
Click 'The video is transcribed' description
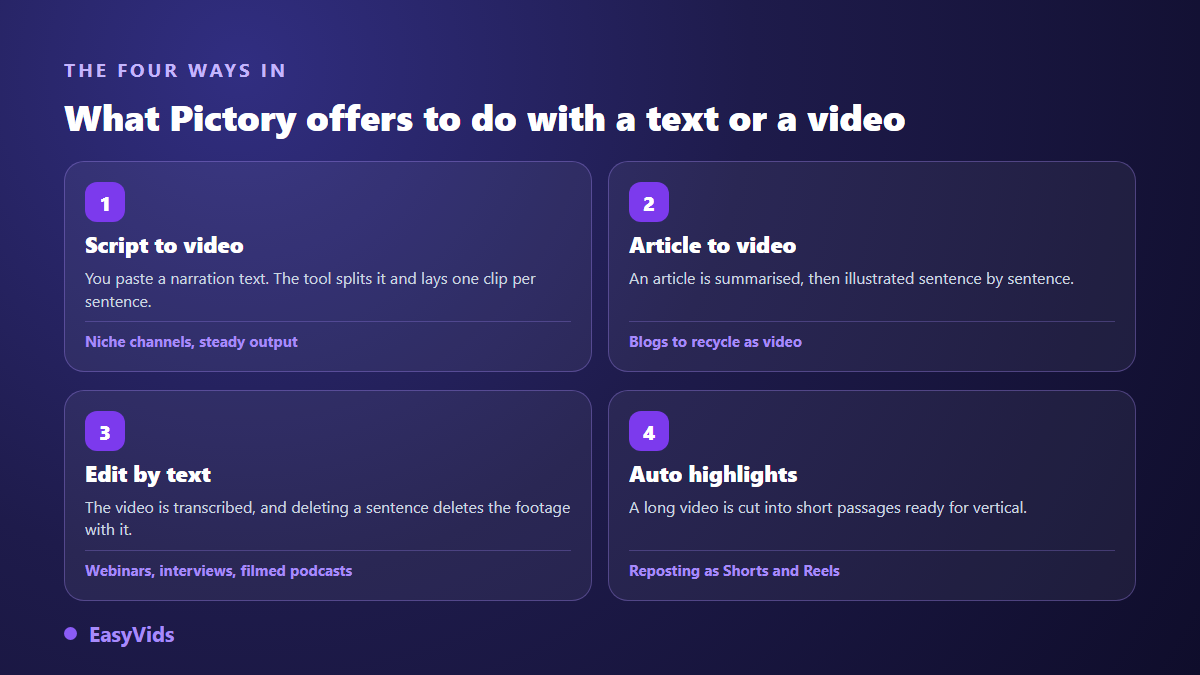click(x=328, y=518)
